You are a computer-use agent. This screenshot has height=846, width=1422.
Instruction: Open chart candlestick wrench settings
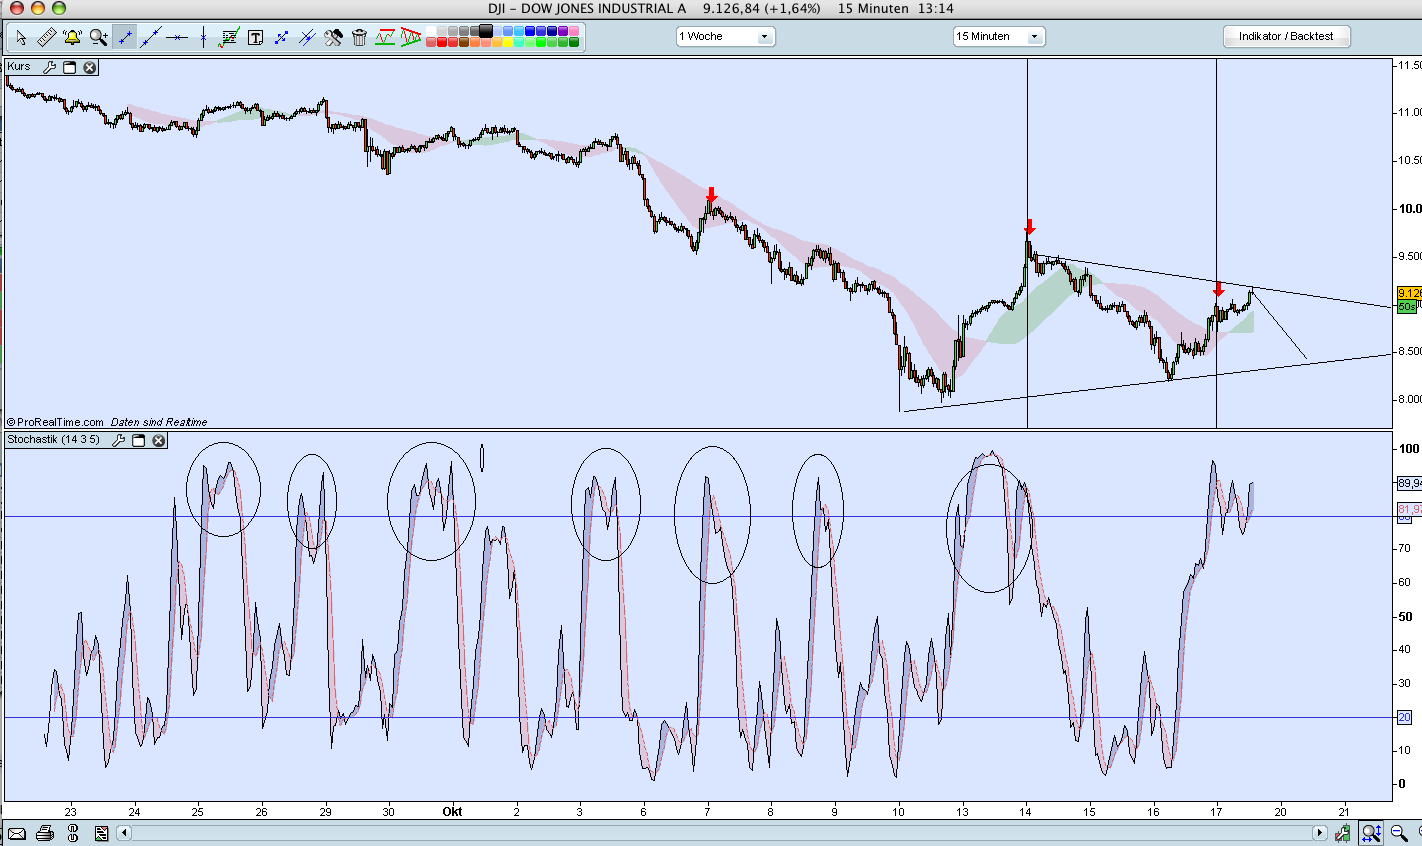[x=1342, y=833]
